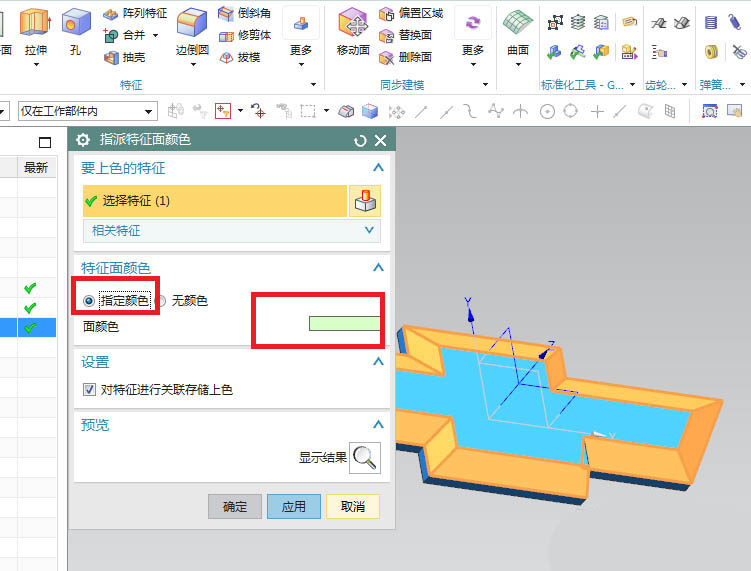
Task: Click the 合并 (Unite) tool
Action: tap(125, 35)
